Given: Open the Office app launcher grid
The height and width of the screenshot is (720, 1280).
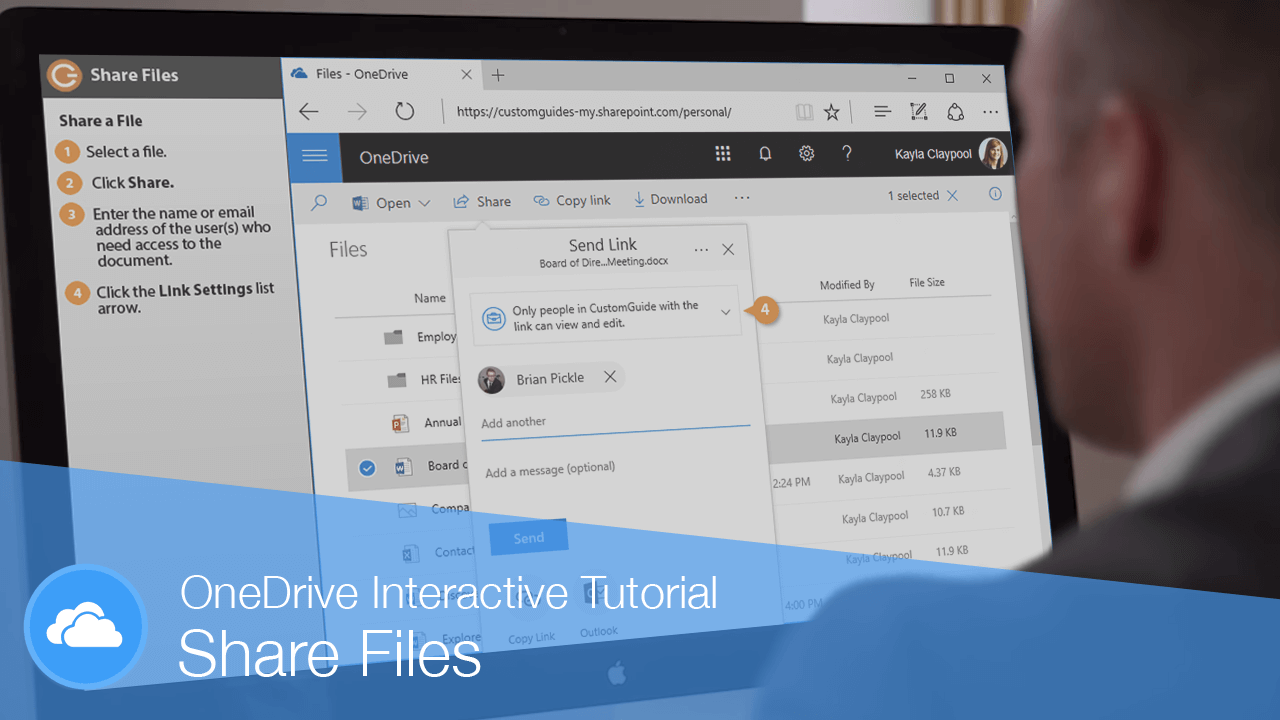Looking at the screenshot, I should coord(723,153).
